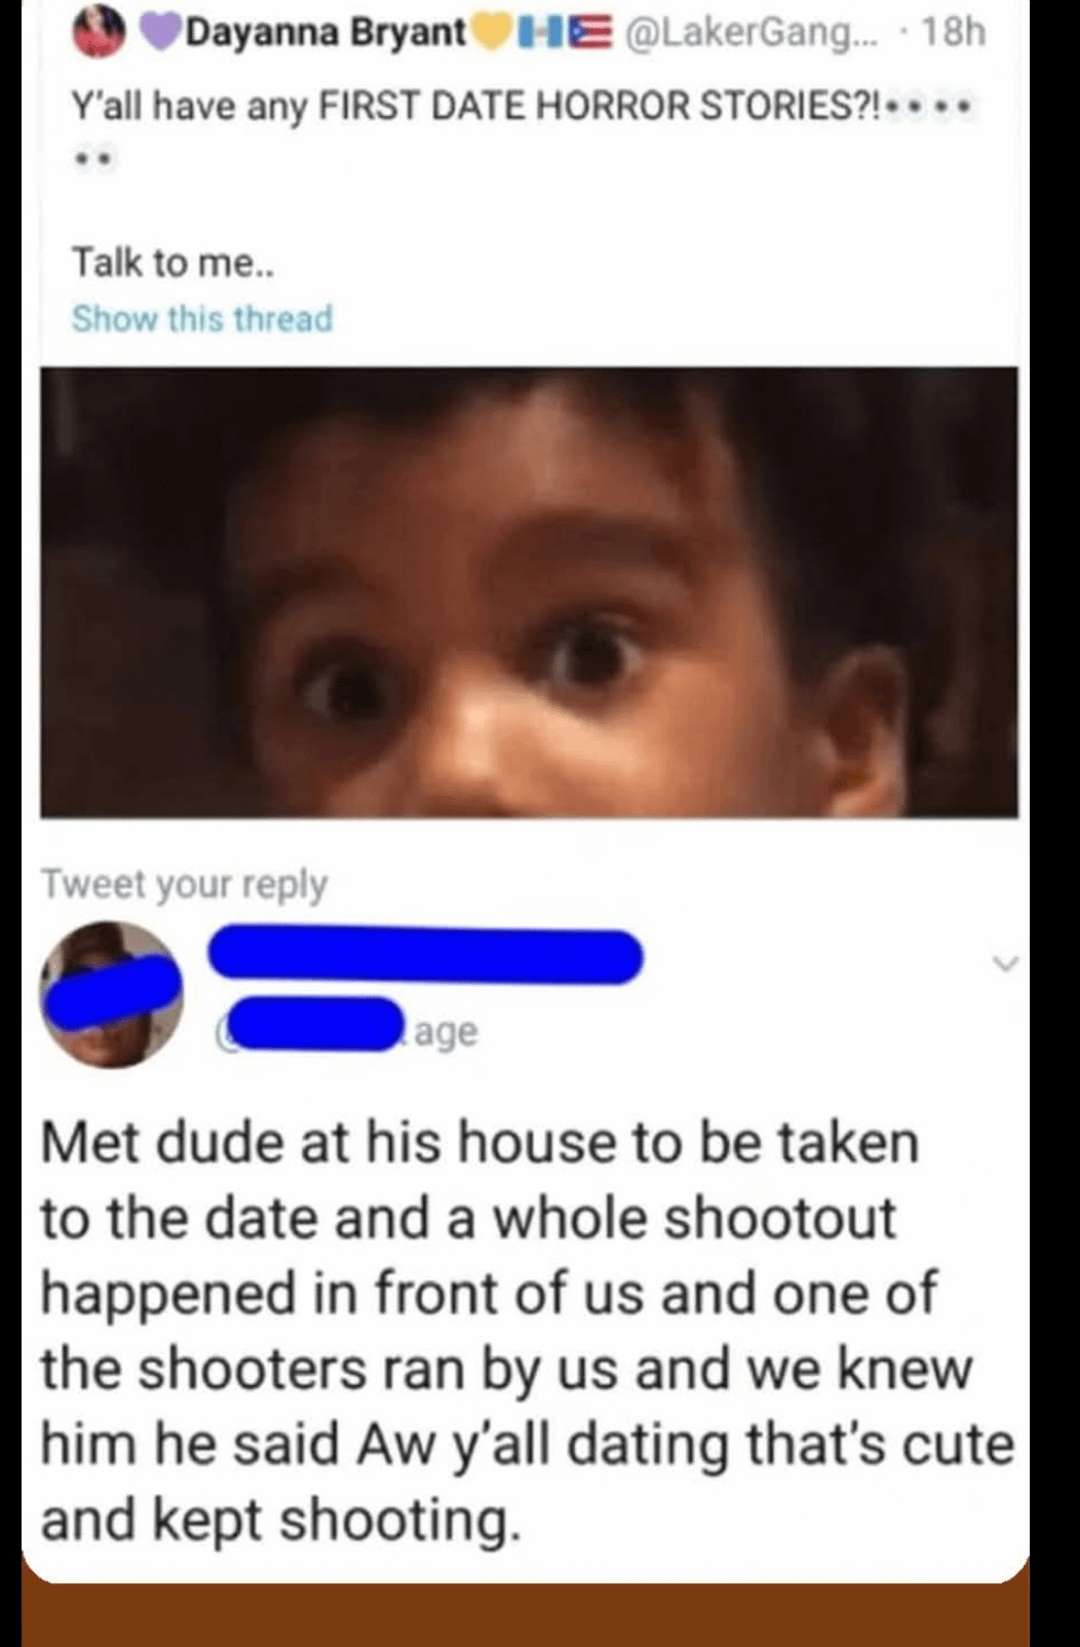The image size is (1080, 1647).
Task: Click the Dayanna Bryant display name
Action: [325, 33]
